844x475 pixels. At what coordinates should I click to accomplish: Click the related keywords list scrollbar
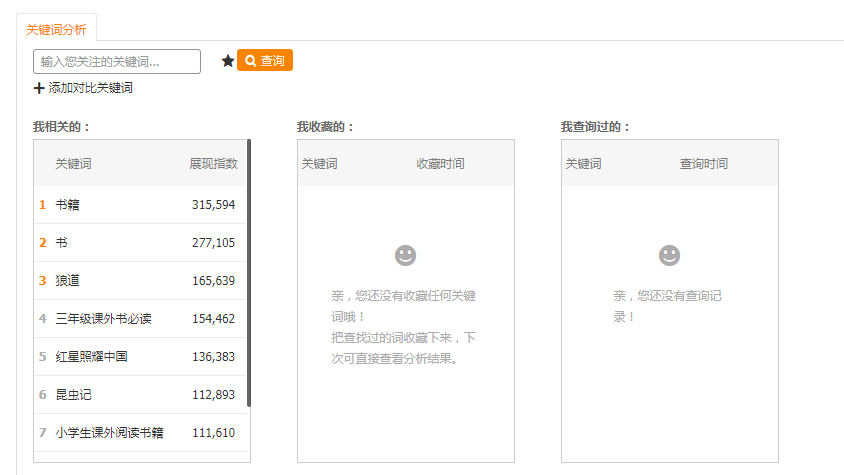(x=248, y=272)
